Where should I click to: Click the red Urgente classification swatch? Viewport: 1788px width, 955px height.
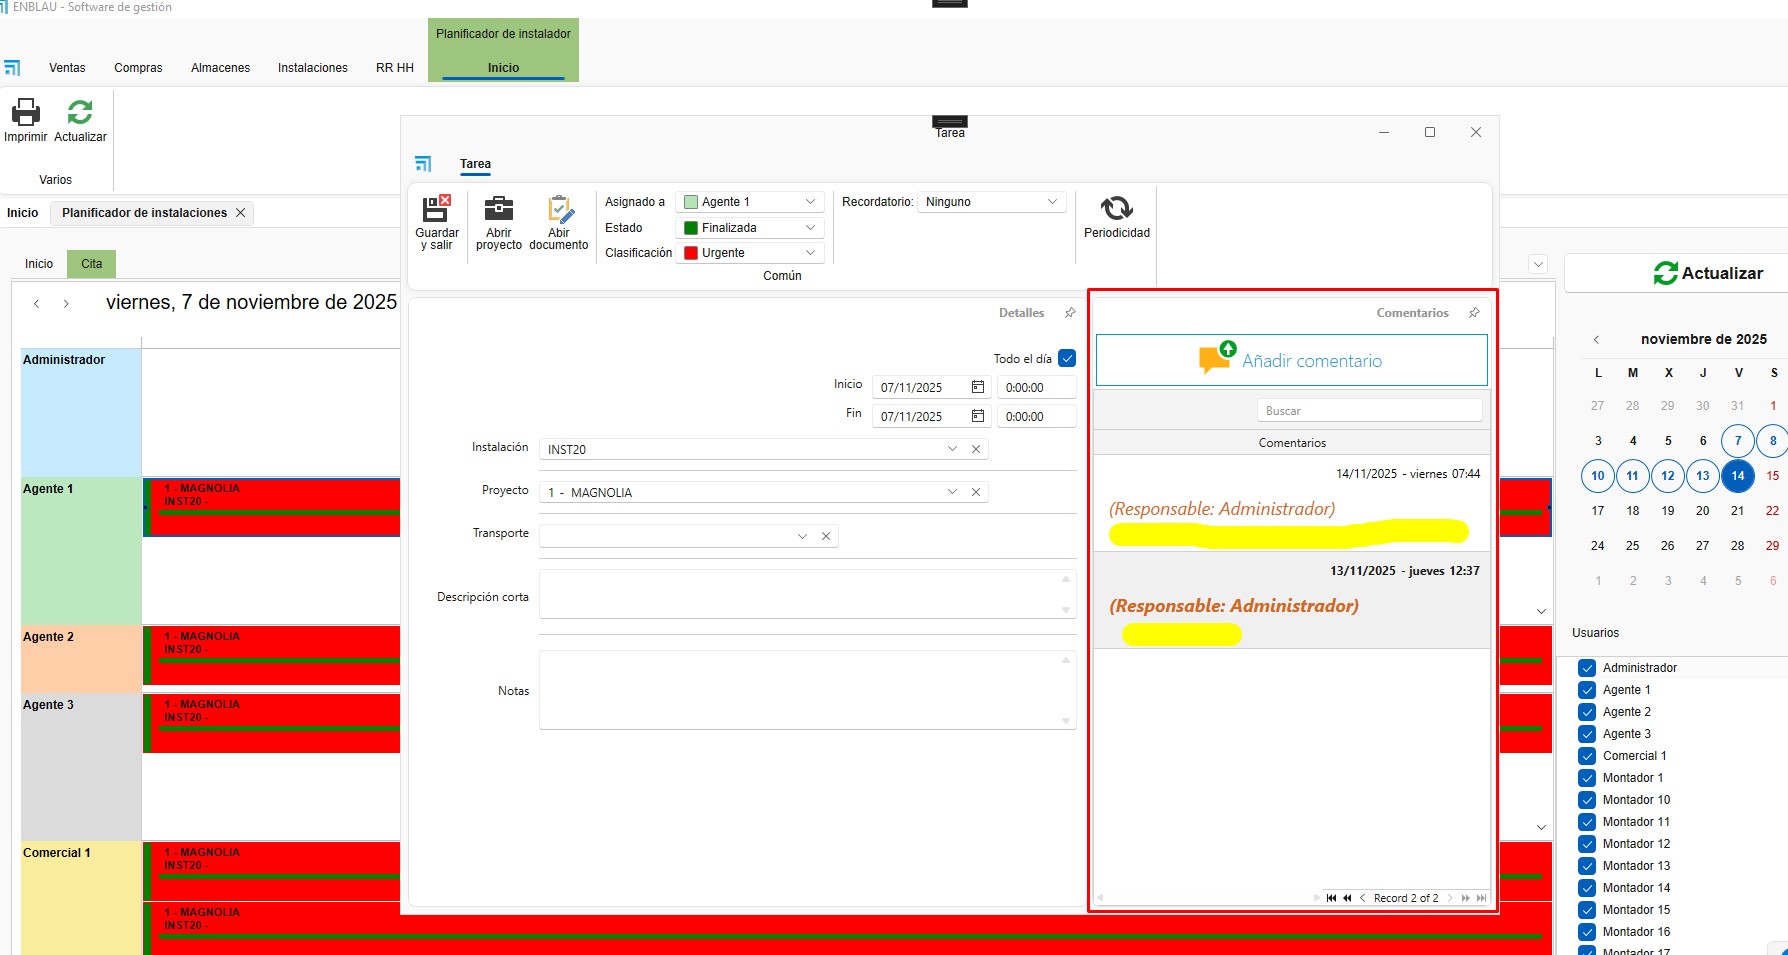tap(691, 253)
